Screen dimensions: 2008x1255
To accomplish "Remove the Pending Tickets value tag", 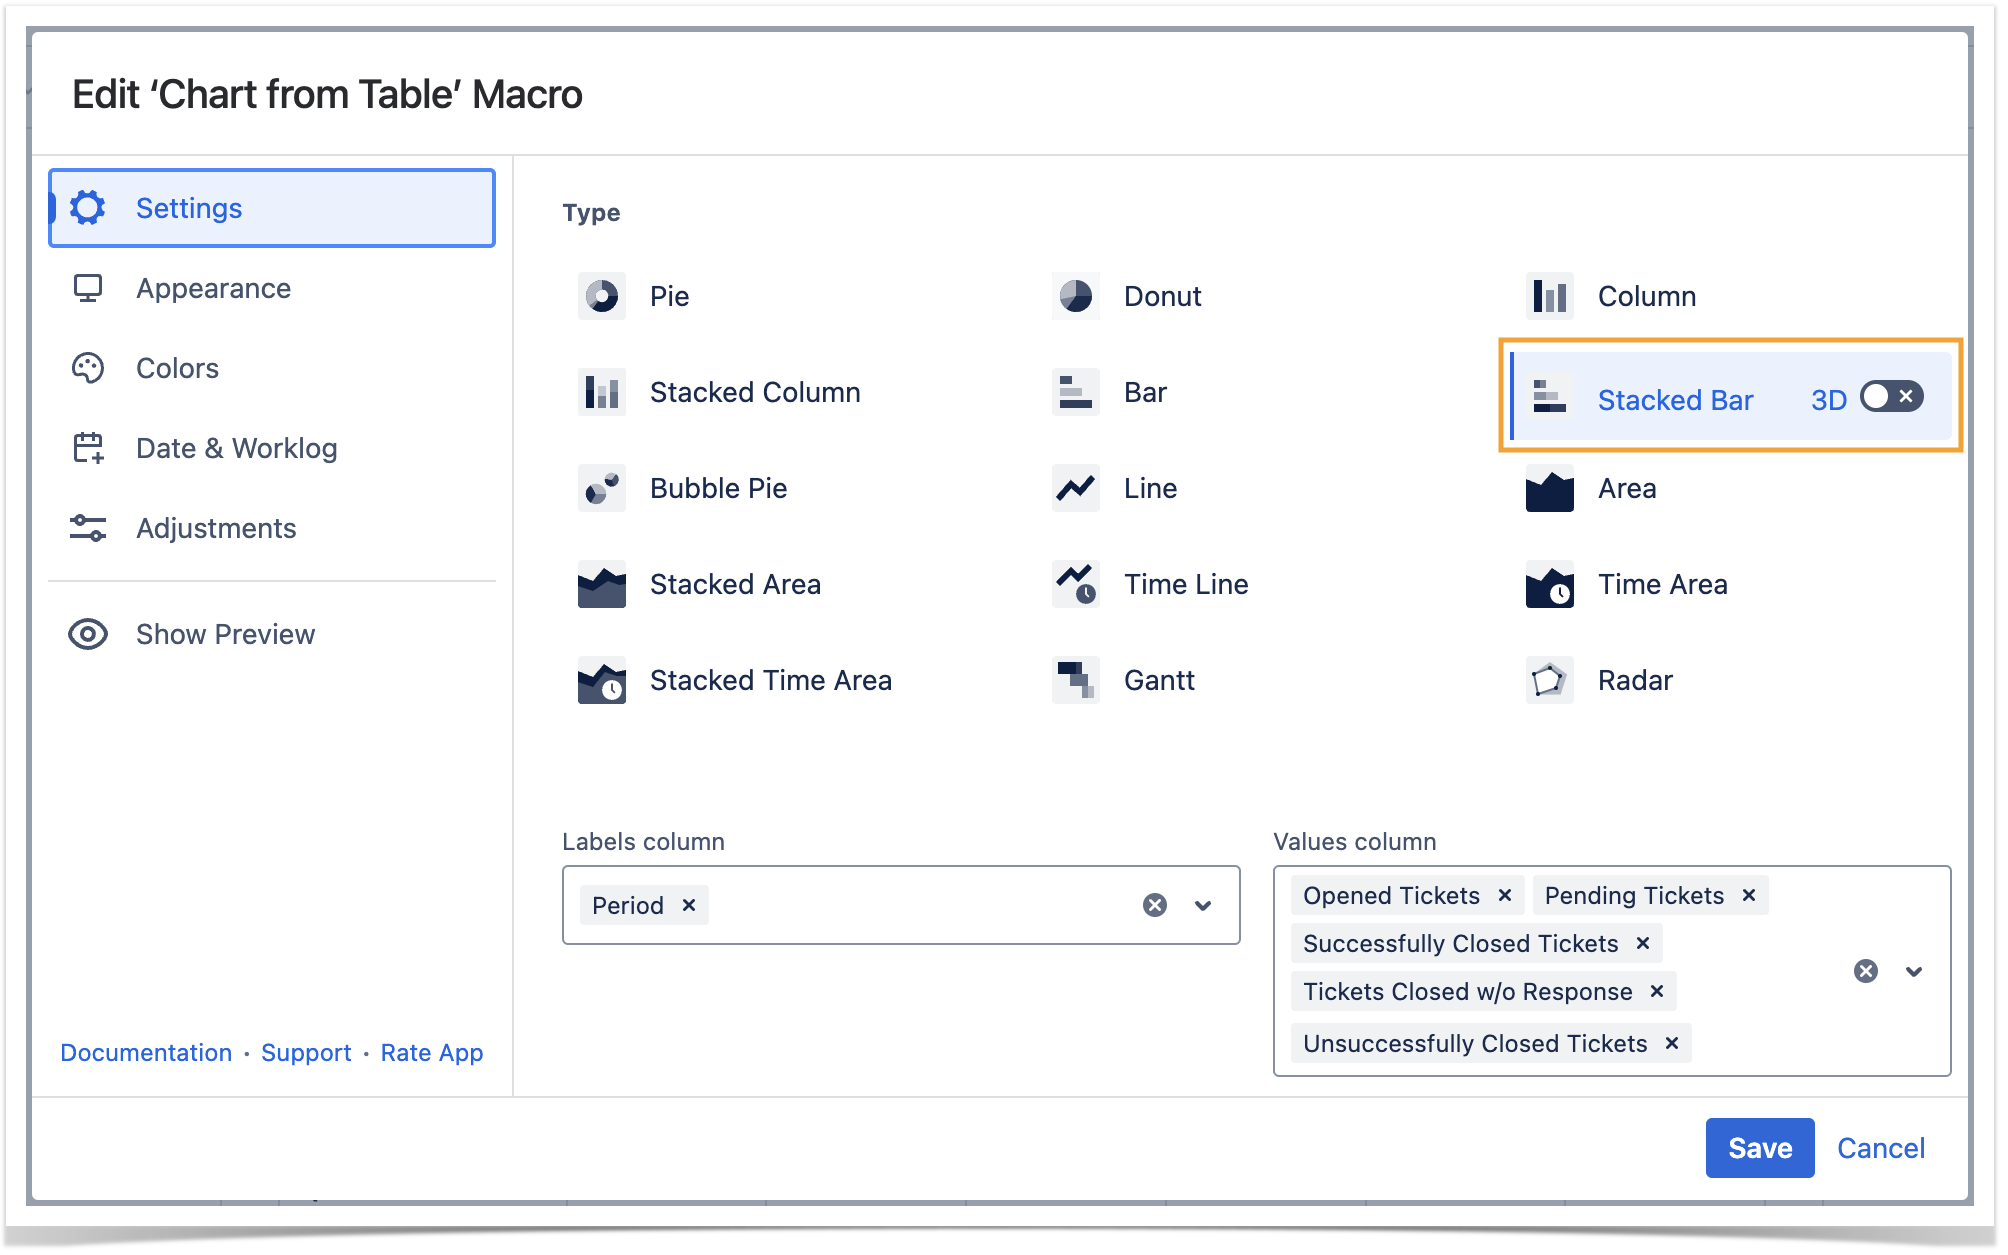I will 1749,895.
